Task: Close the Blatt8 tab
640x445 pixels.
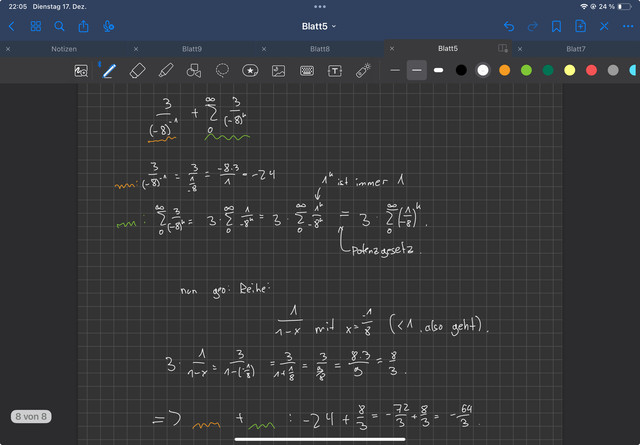Action: tap(264, 49)
